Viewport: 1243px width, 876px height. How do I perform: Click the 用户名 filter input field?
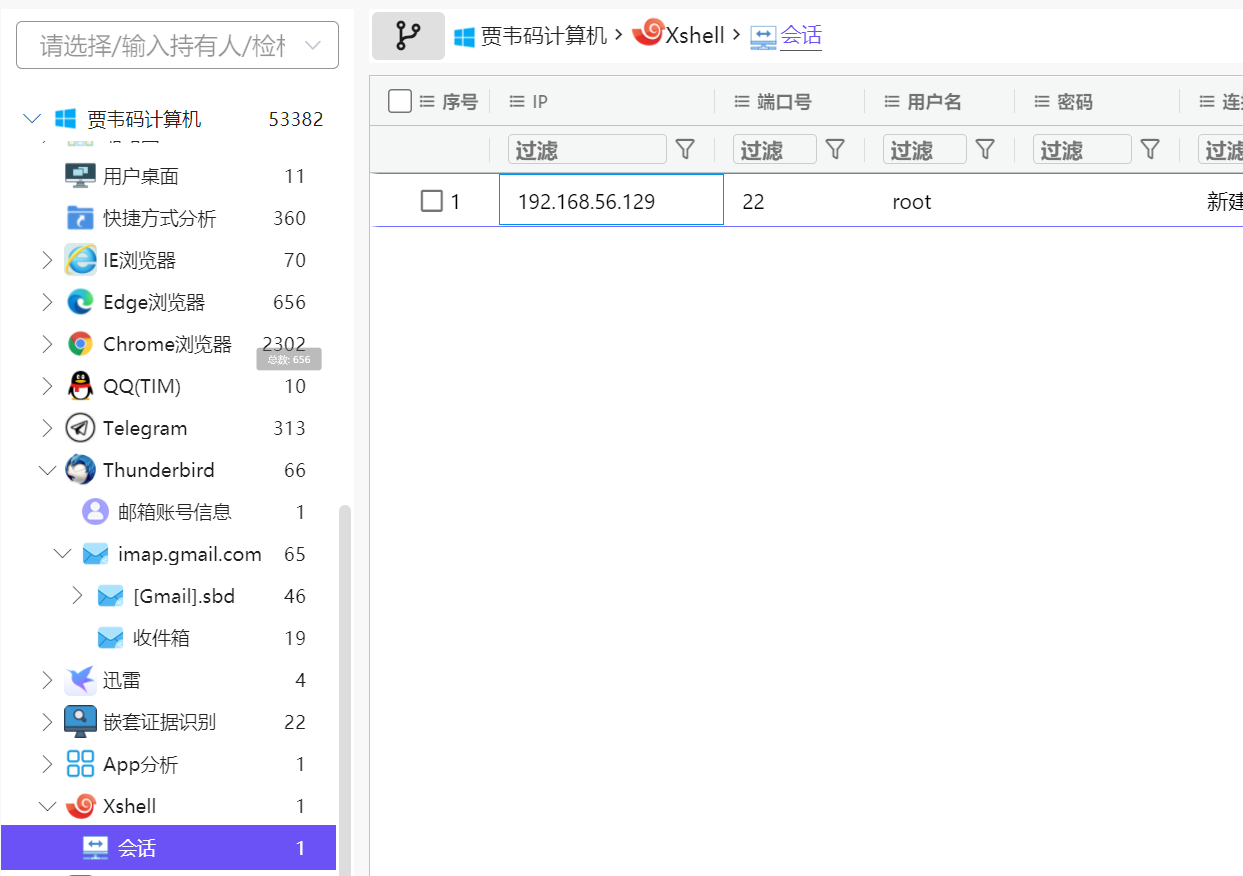click(924, 150)
